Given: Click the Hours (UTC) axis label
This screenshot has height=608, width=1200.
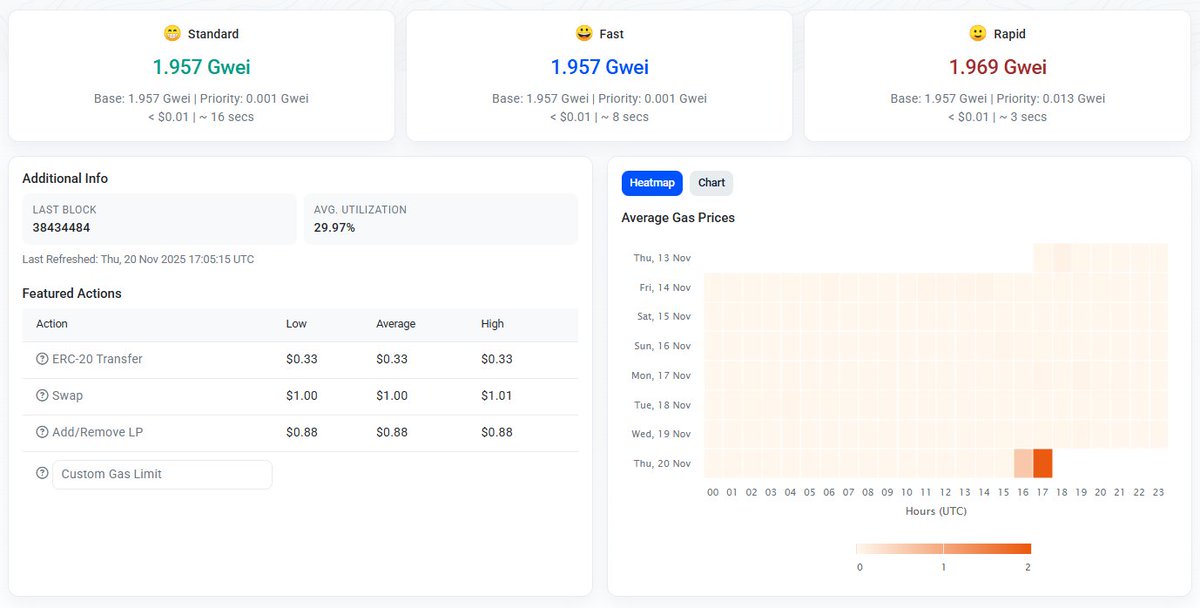Looking at the screenshot, I should 935,511.
